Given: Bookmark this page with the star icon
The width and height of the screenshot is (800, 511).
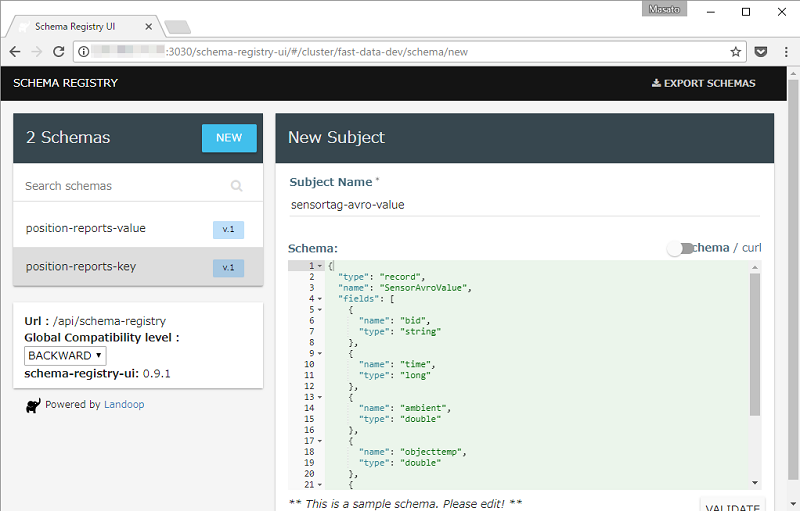Looking at the screenshot, I should (735, 52).
